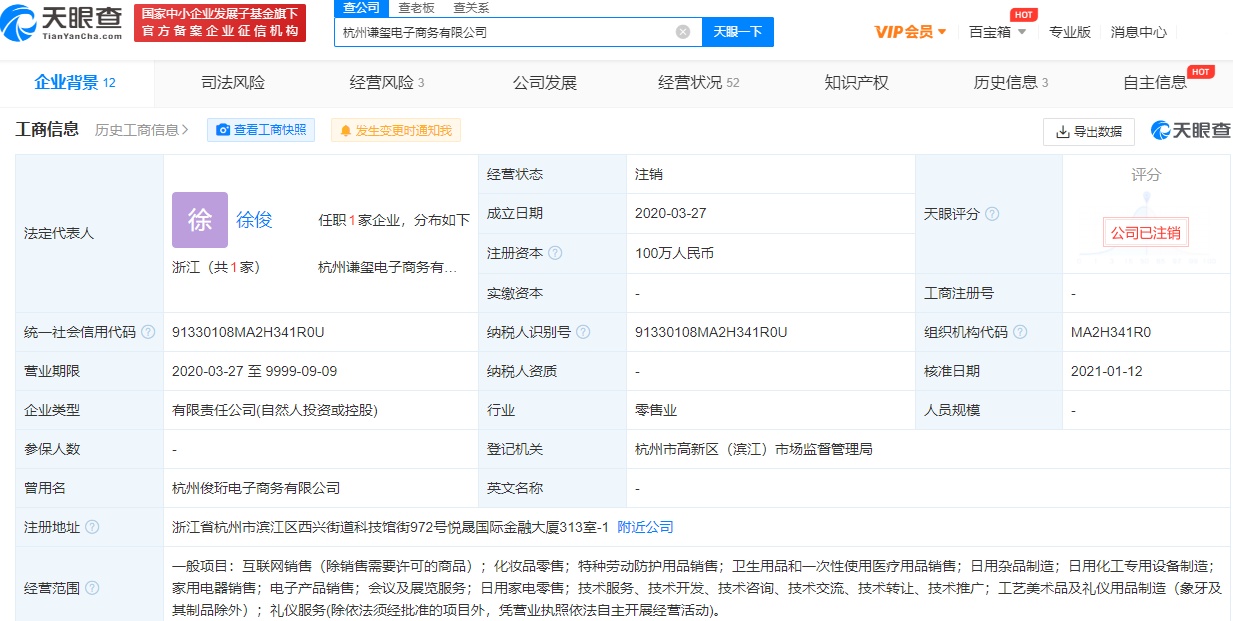Click the help icon beside 组织机构代码

coord(1020,332)
